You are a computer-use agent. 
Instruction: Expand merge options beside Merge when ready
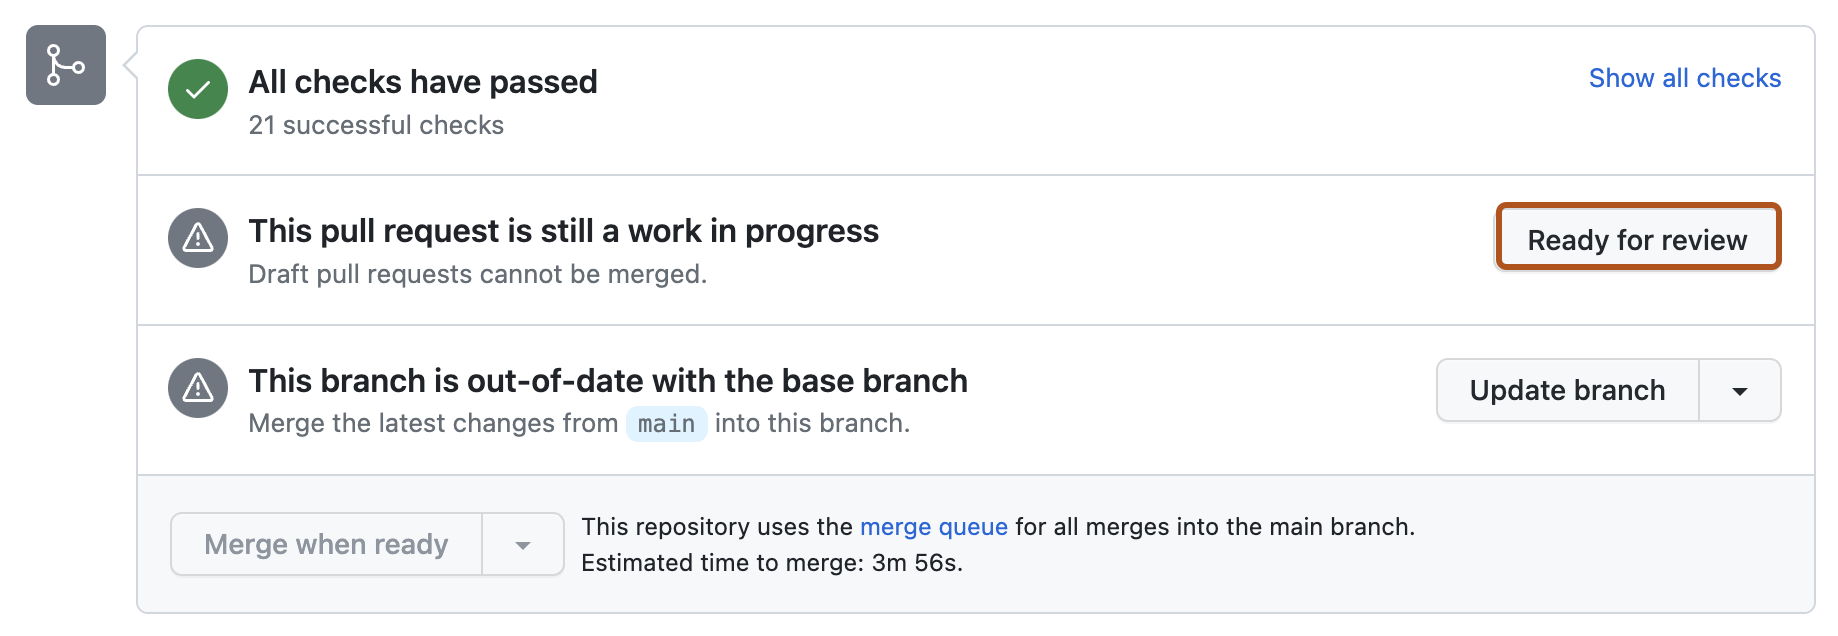tap(522, 544)
